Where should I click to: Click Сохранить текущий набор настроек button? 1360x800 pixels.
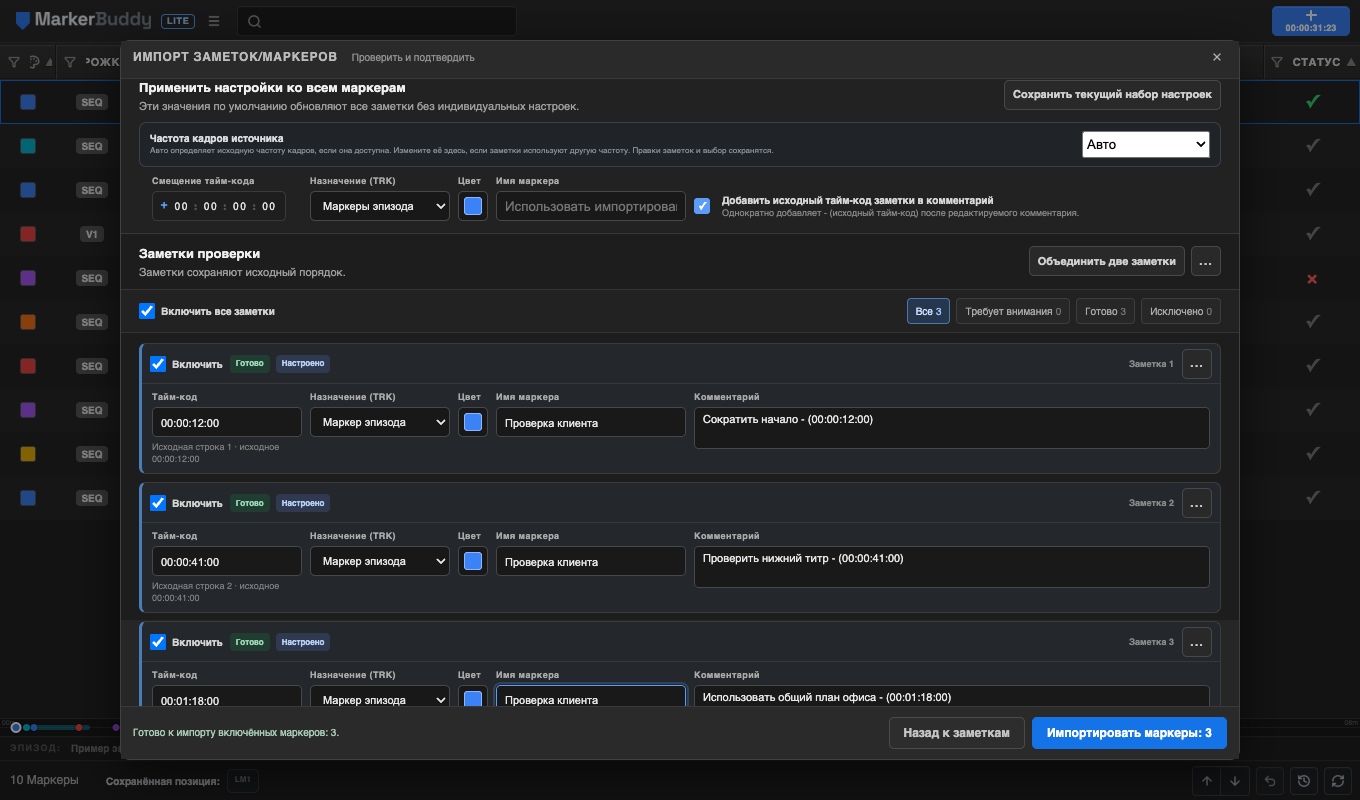1112,95
